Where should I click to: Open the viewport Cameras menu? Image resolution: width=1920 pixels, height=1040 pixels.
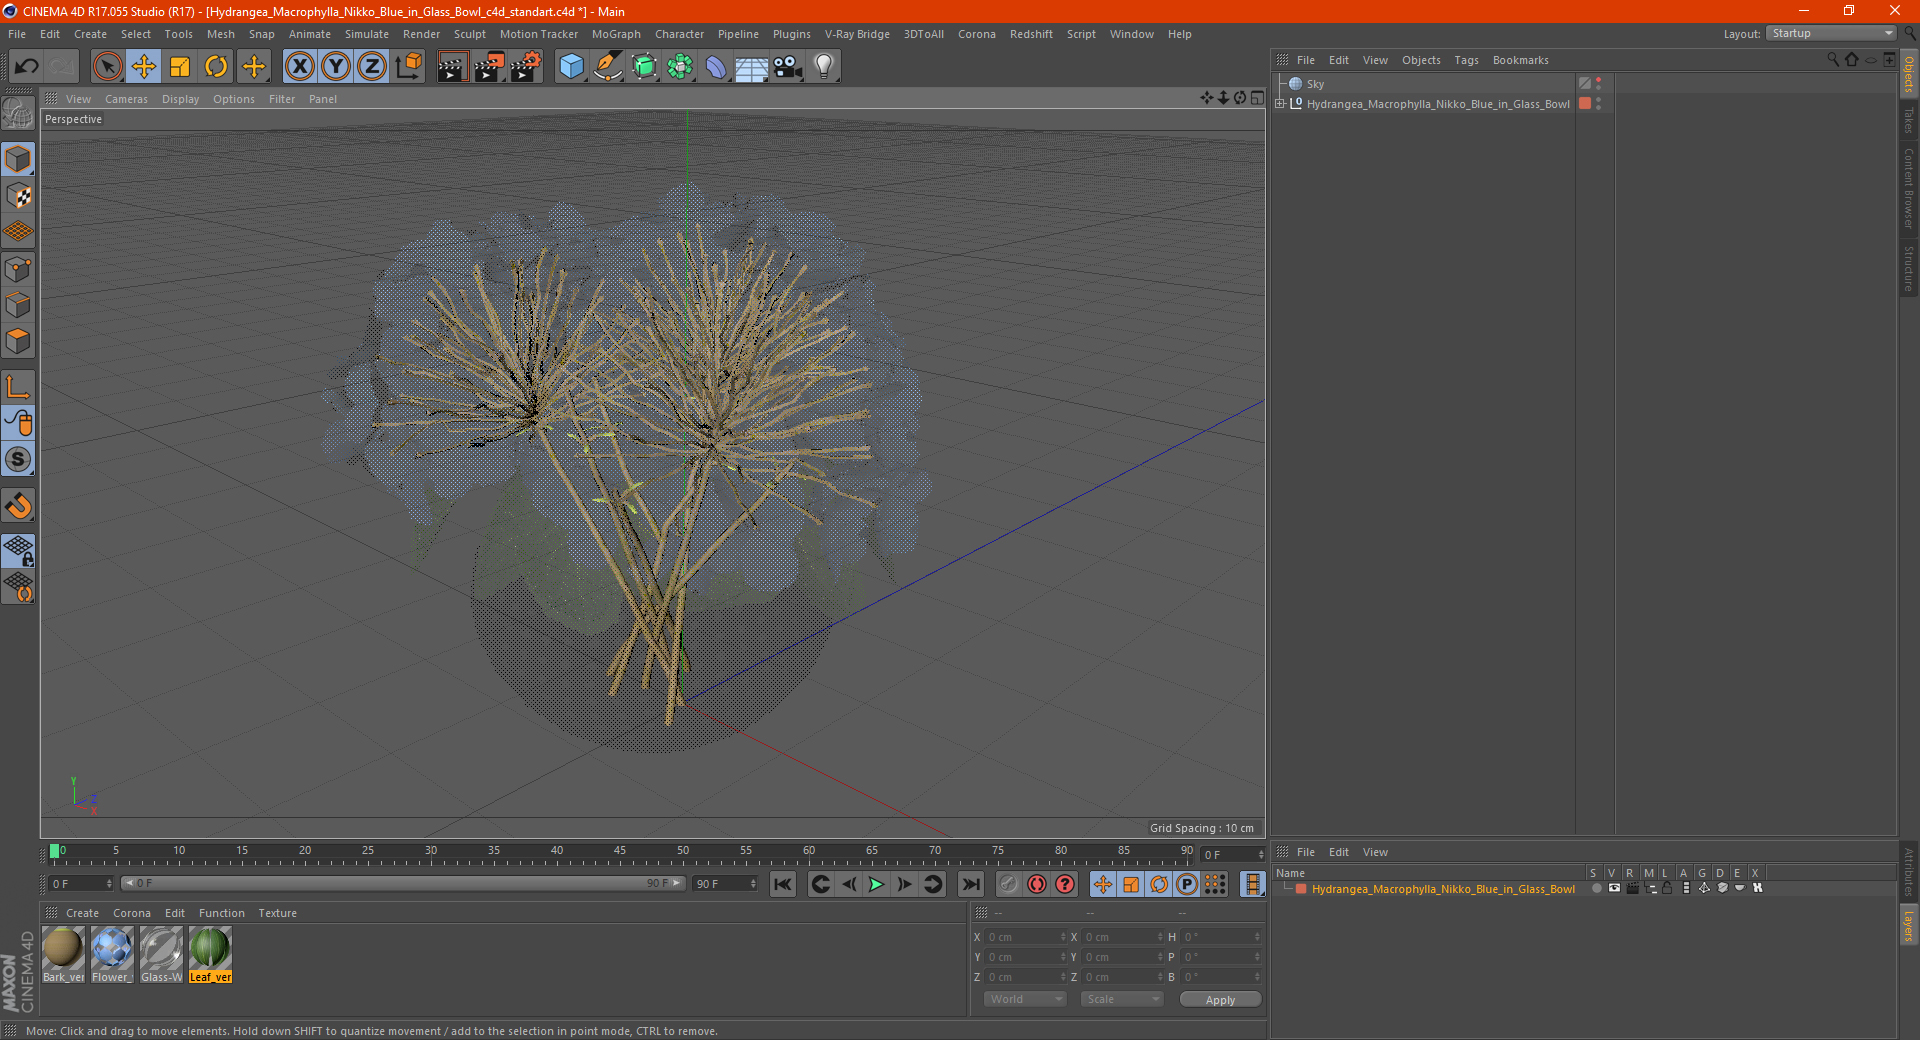coord(126,99)
